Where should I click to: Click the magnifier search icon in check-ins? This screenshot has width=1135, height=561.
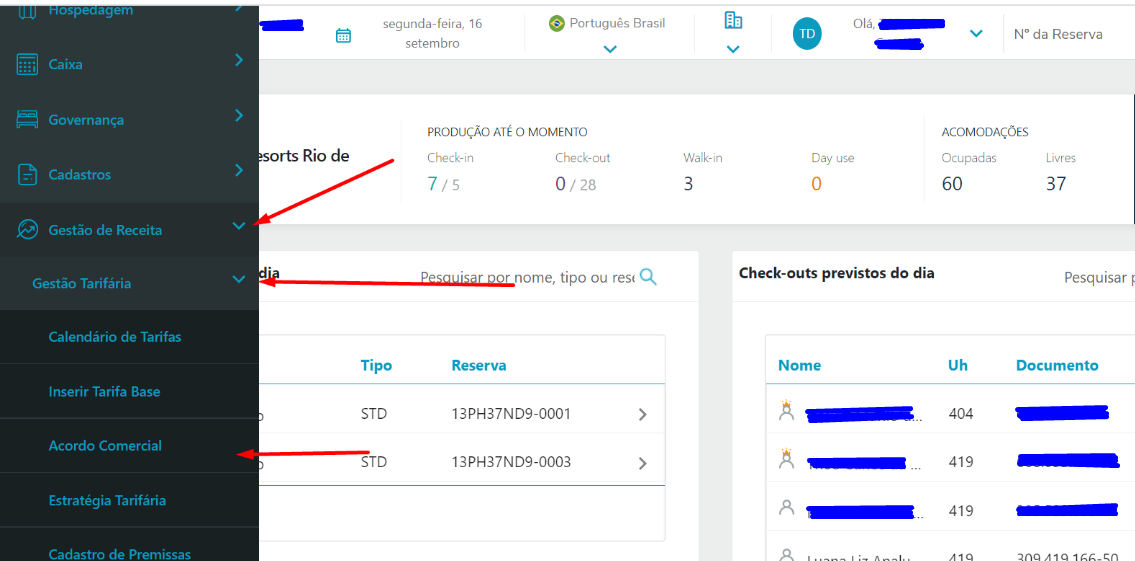click(649, 277)
